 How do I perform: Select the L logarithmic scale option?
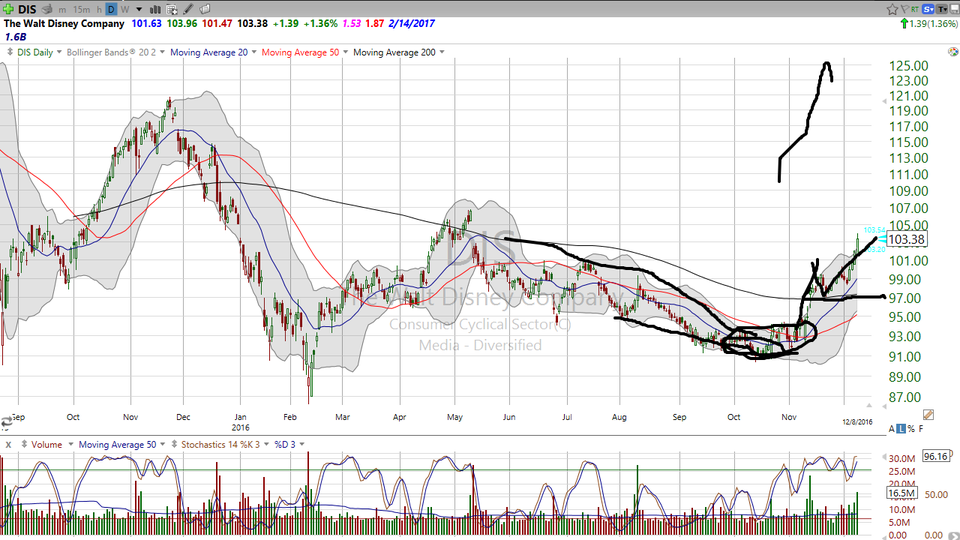coord(901,429)
